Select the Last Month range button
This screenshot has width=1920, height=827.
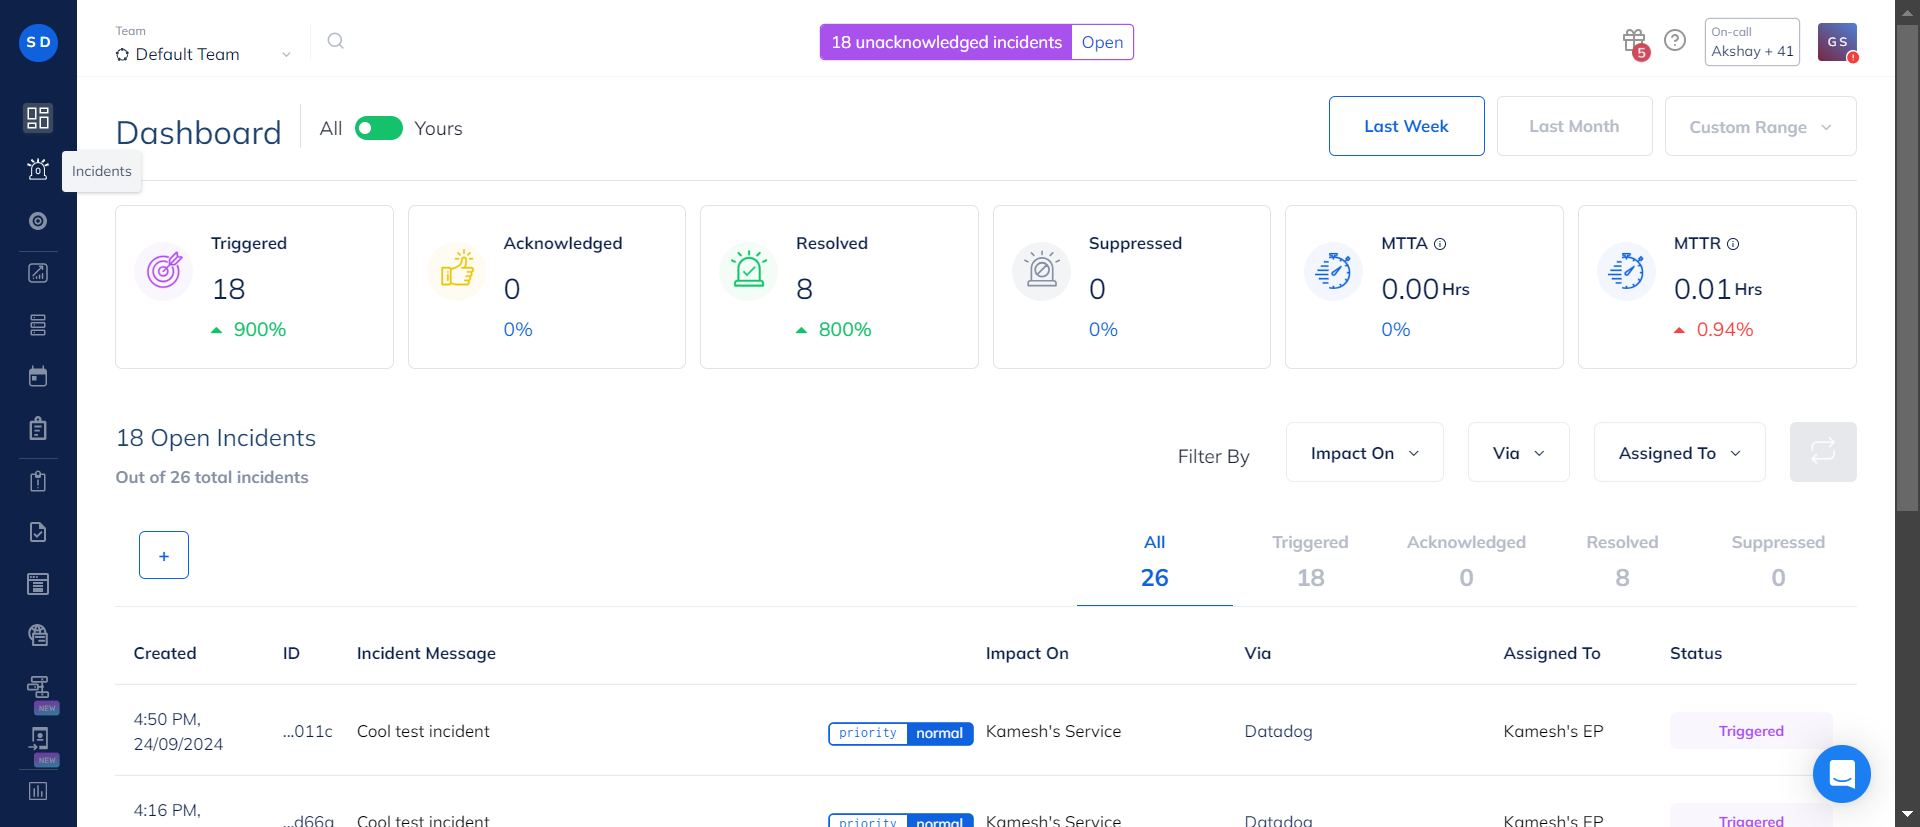tap(1574, 126)
